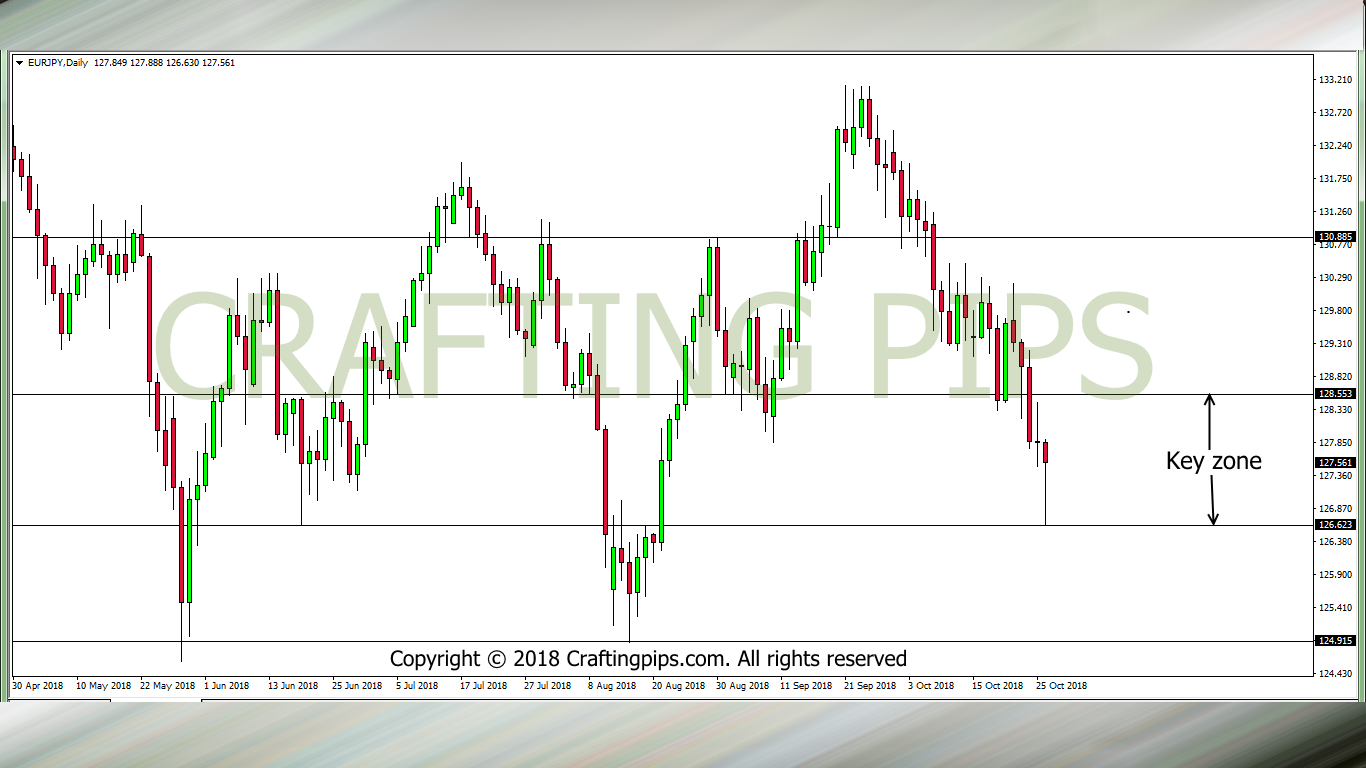Click the 15 Oct 2018 date label
1366x768 pixels.
998,686
